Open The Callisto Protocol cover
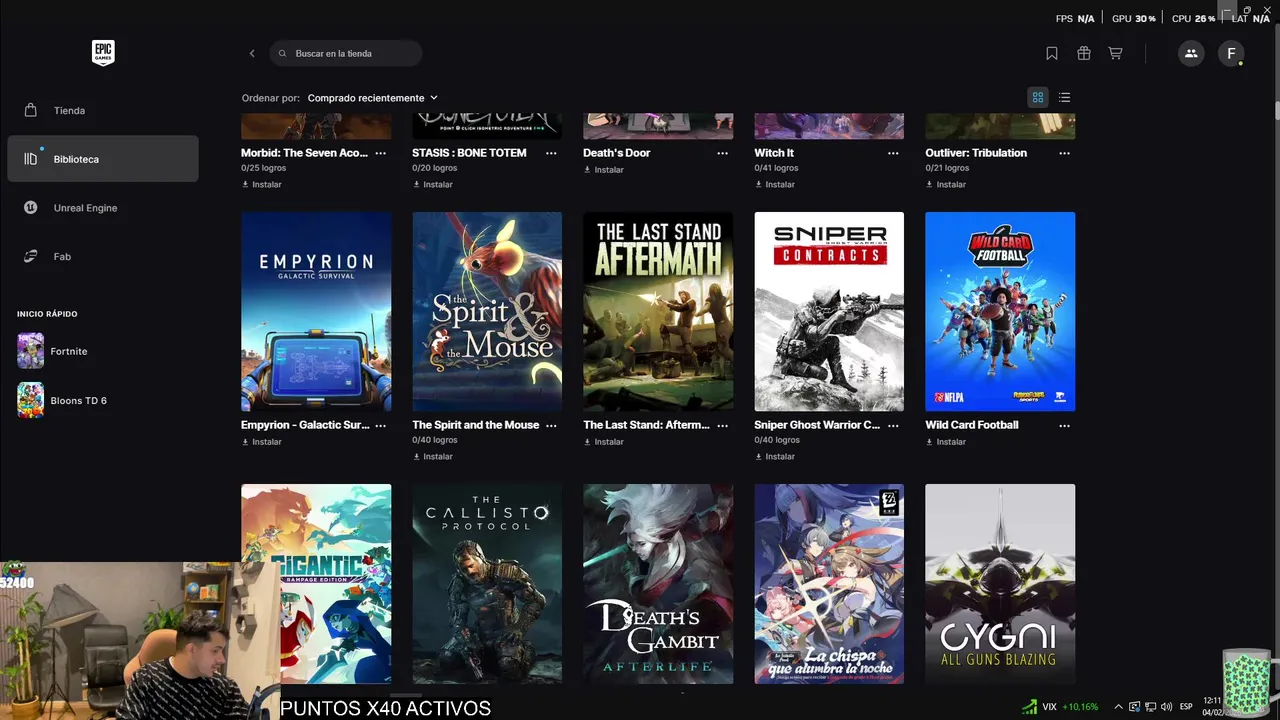The width and height of the screenshot is (1280, 720). (487, 584)
